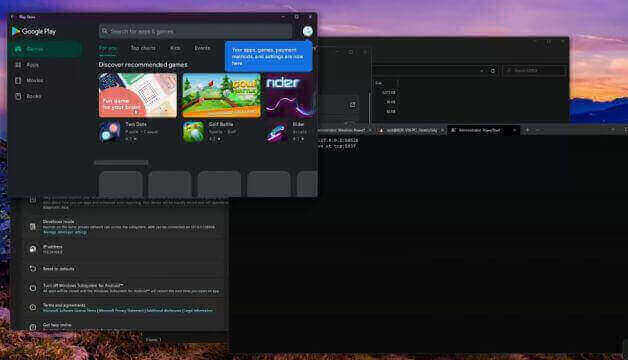
Task: Expand the File Explorer address bar dropdown
Action: (x=482, y=71)
